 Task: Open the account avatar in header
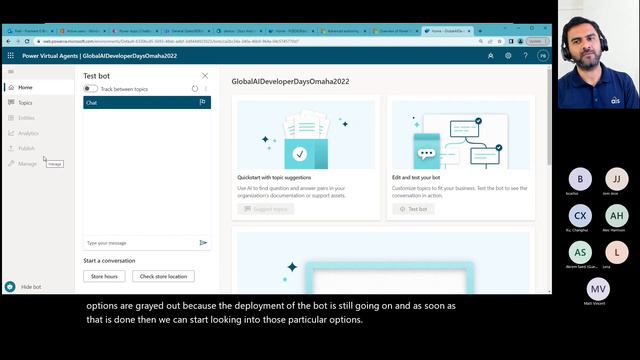point(543,56)
